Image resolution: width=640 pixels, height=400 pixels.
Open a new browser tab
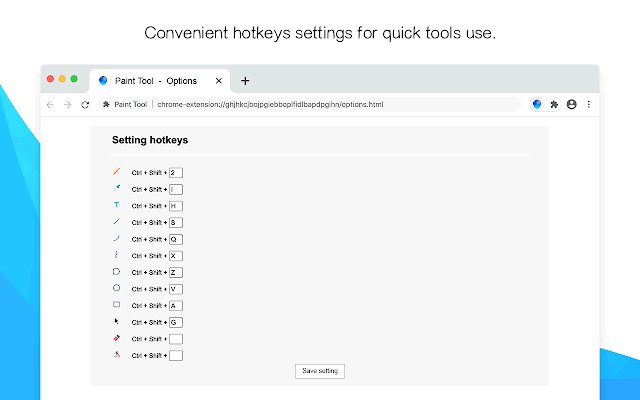pyautogui.click(x=245, y=80)
